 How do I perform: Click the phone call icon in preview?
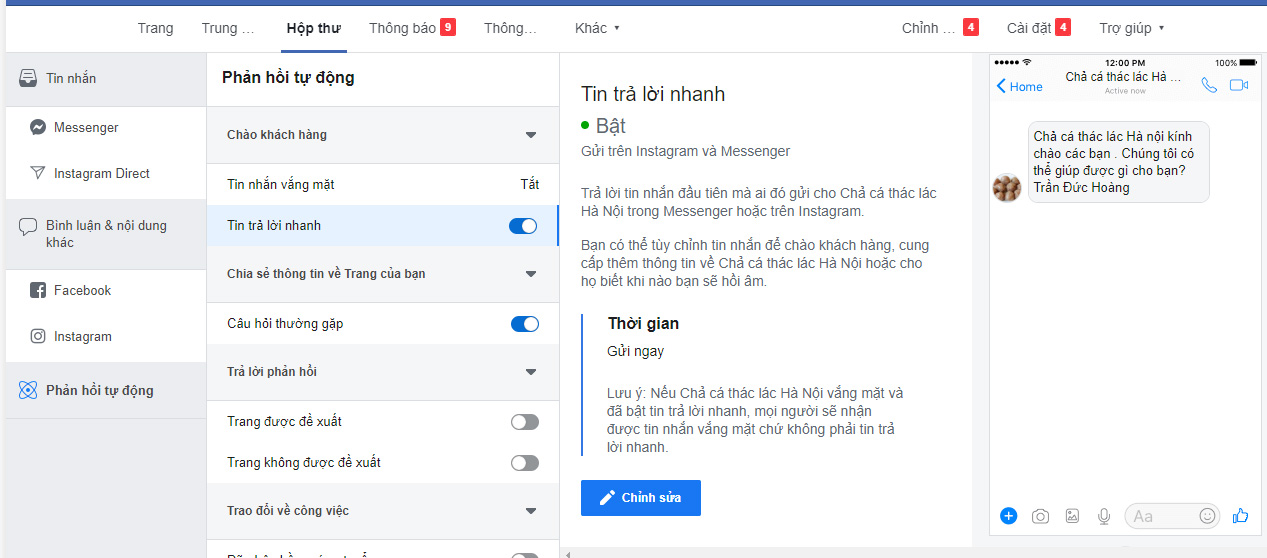click(x=1209, y=86)
